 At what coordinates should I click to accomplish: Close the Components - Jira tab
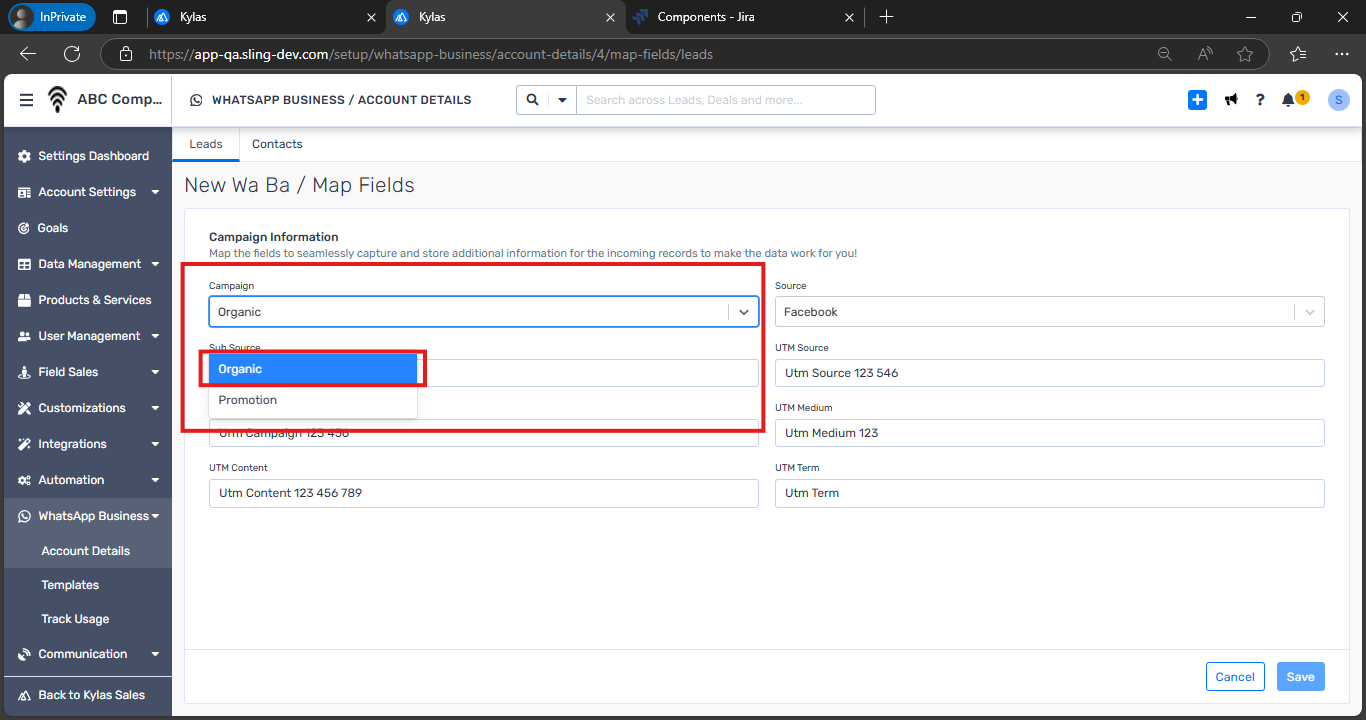(849, 17)
